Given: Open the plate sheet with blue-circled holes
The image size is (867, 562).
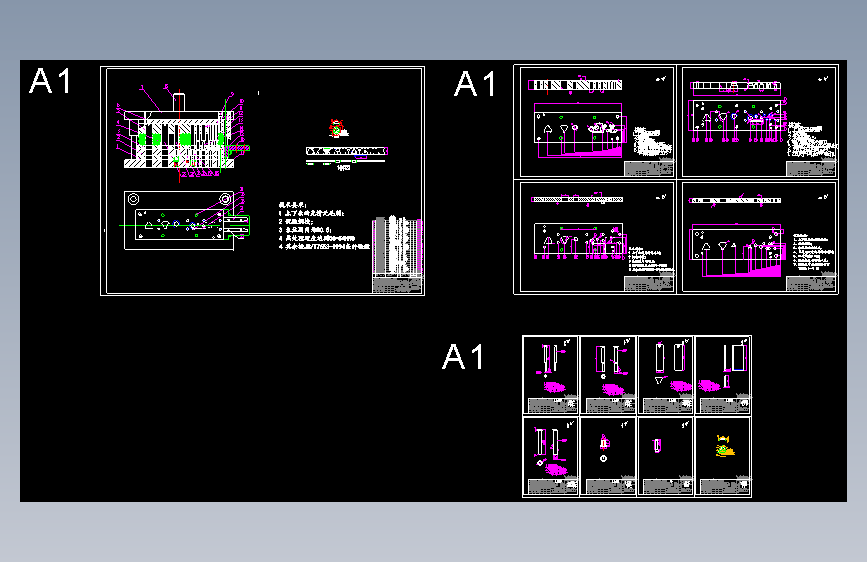Looking at the screenshot, I should pyautogui.click(x=760, y=121).
